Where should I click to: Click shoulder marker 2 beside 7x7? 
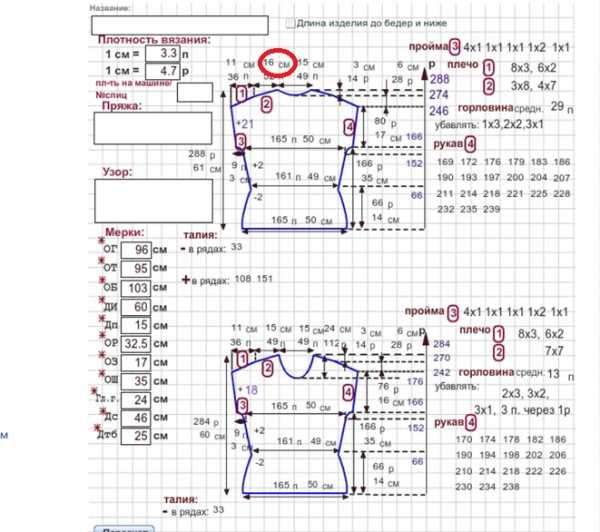click(498, 352)
